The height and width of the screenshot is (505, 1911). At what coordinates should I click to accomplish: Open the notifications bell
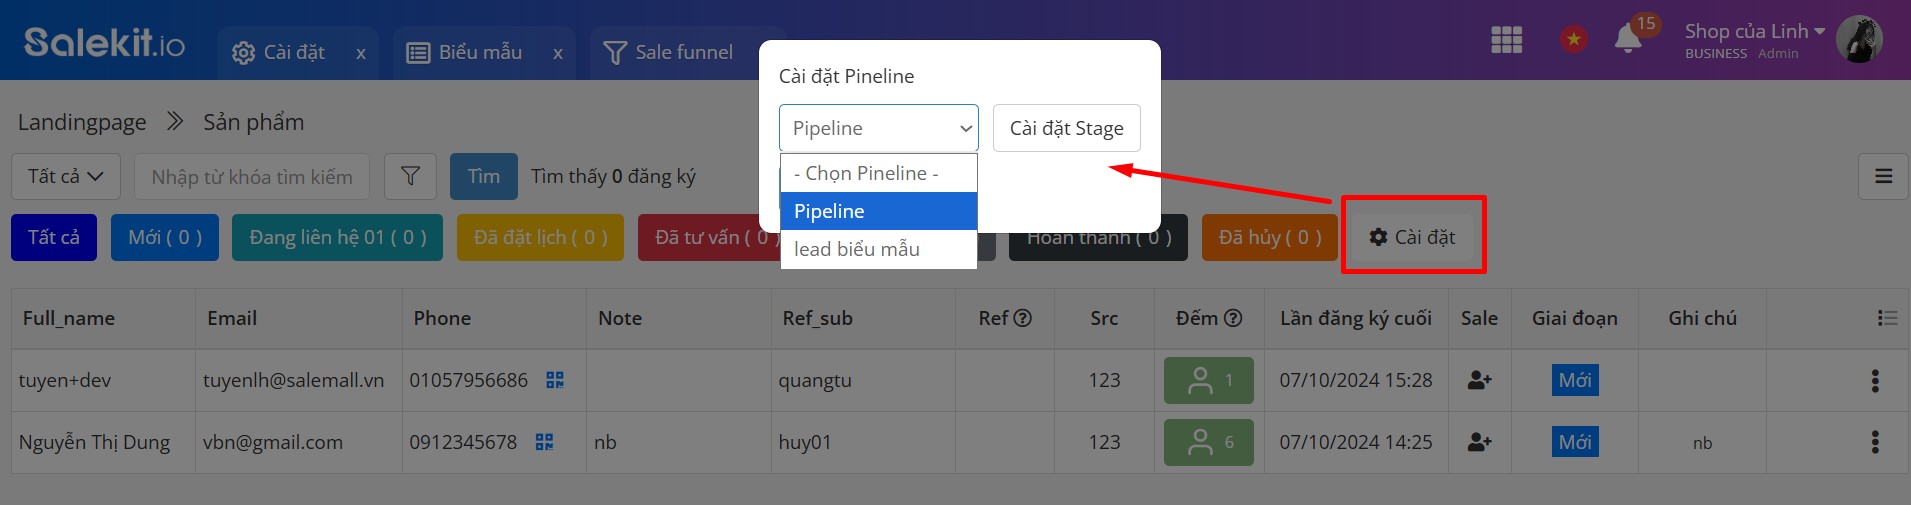click(1628, 39)
